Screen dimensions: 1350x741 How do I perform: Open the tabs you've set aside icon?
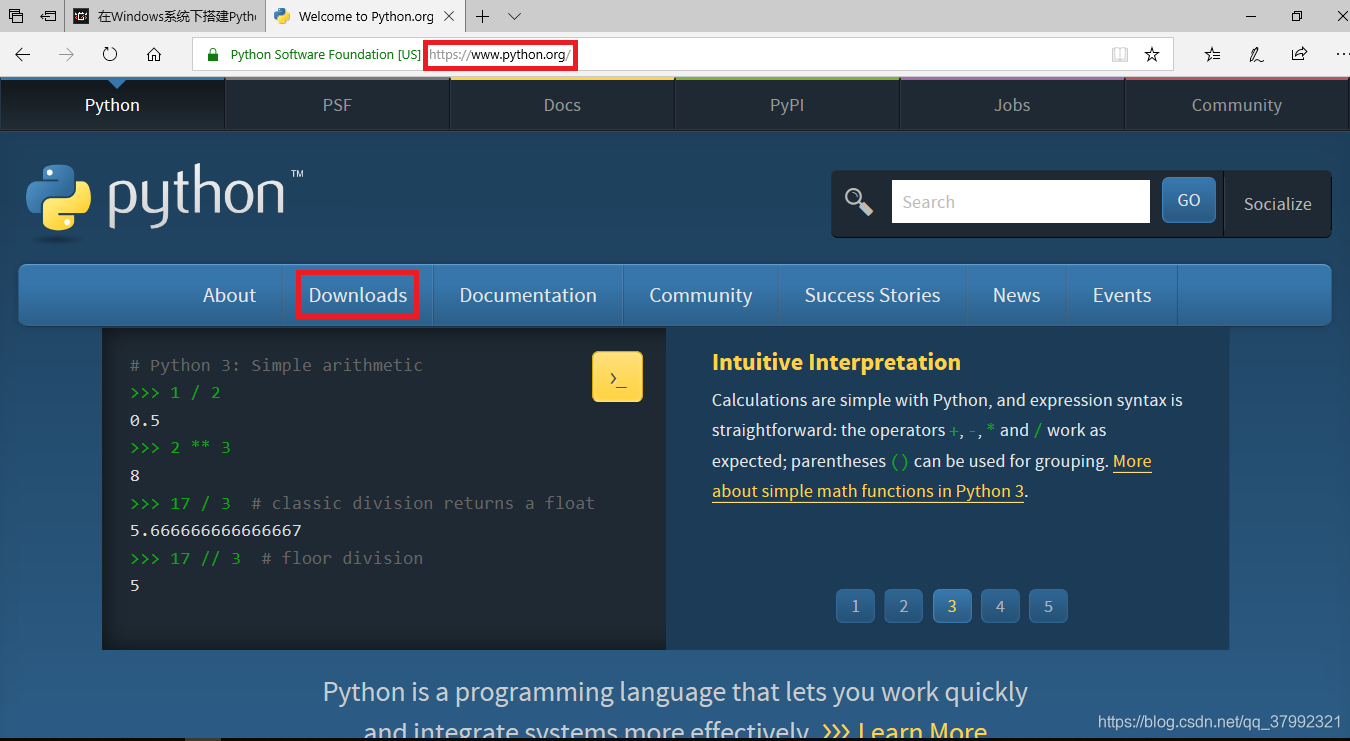16,16
